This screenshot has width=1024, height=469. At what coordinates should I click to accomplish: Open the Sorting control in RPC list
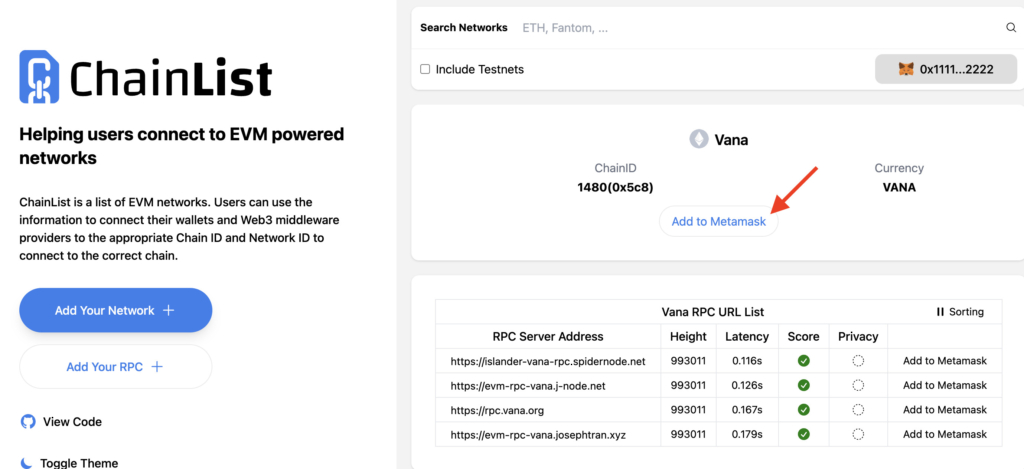pos(960,312)
